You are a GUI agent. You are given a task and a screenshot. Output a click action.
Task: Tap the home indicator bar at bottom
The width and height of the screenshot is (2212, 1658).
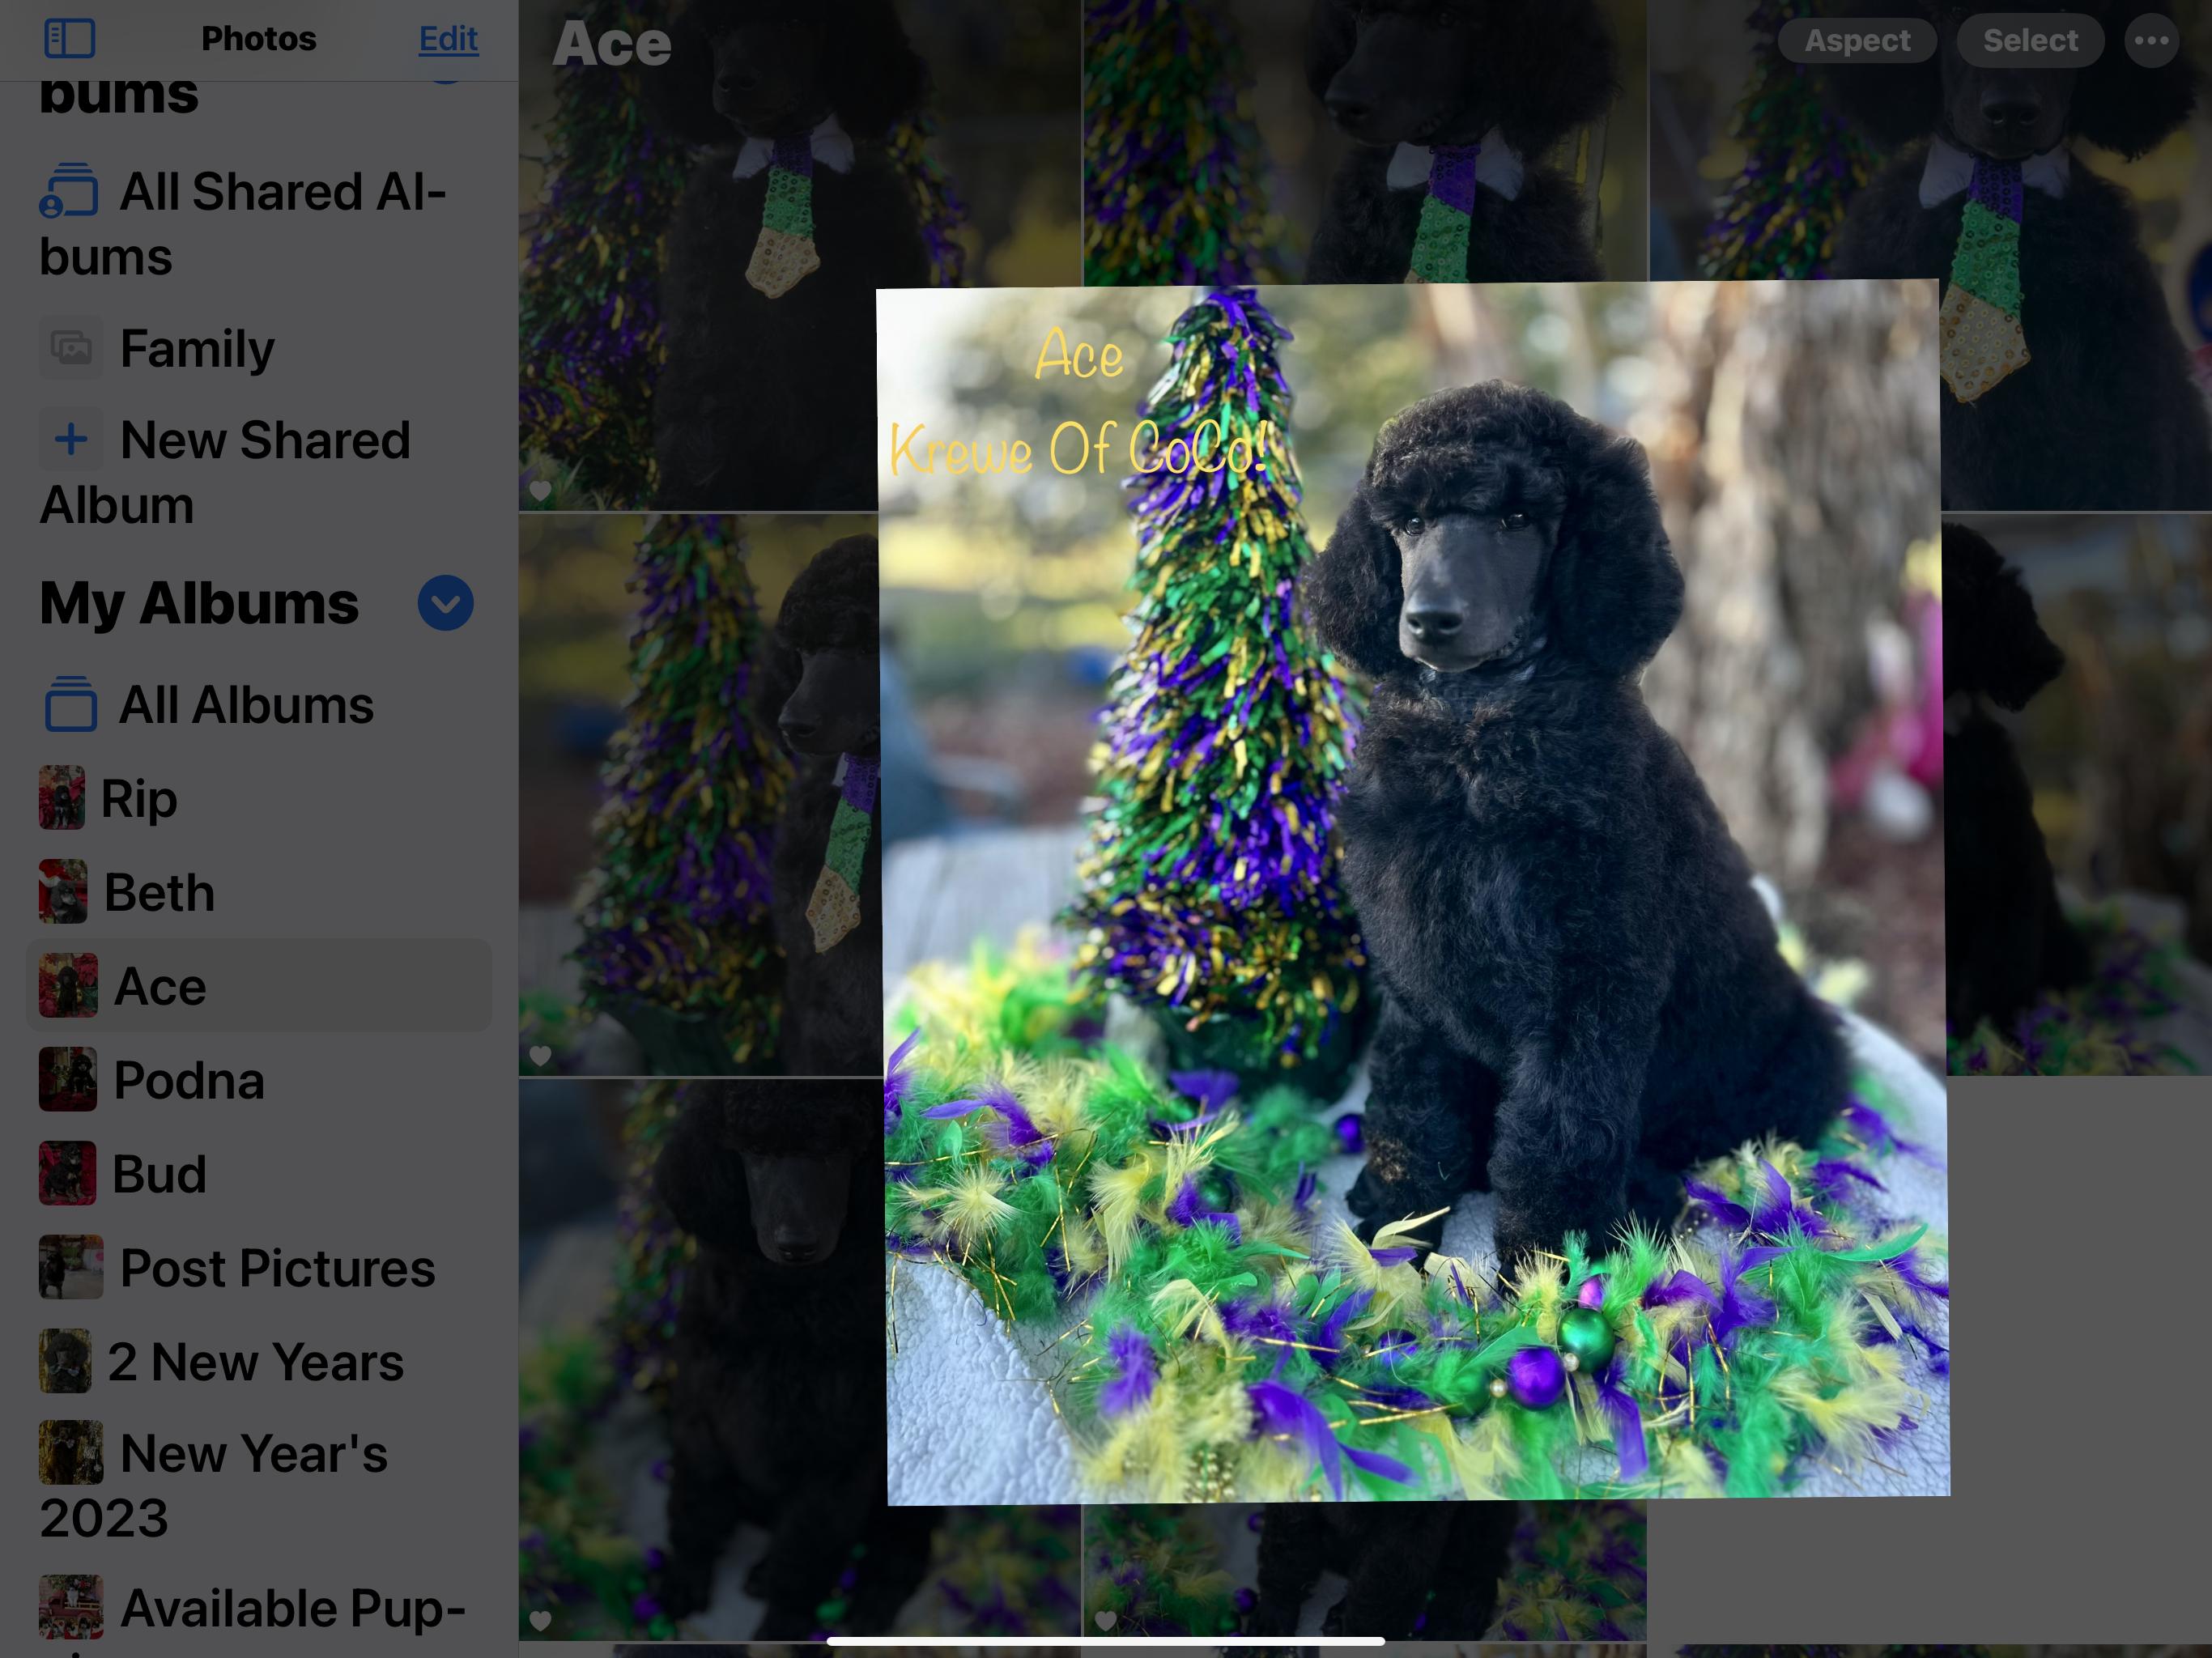(1105, 1641)
